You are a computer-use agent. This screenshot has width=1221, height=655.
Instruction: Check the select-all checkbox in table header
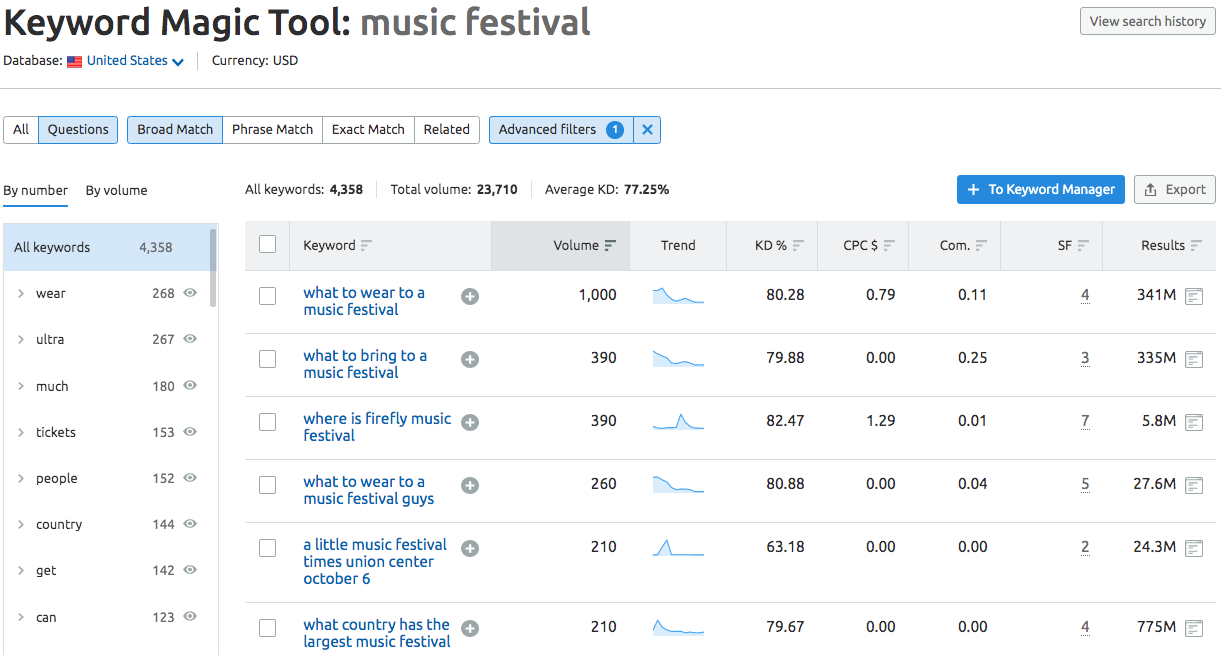(267, 244)
